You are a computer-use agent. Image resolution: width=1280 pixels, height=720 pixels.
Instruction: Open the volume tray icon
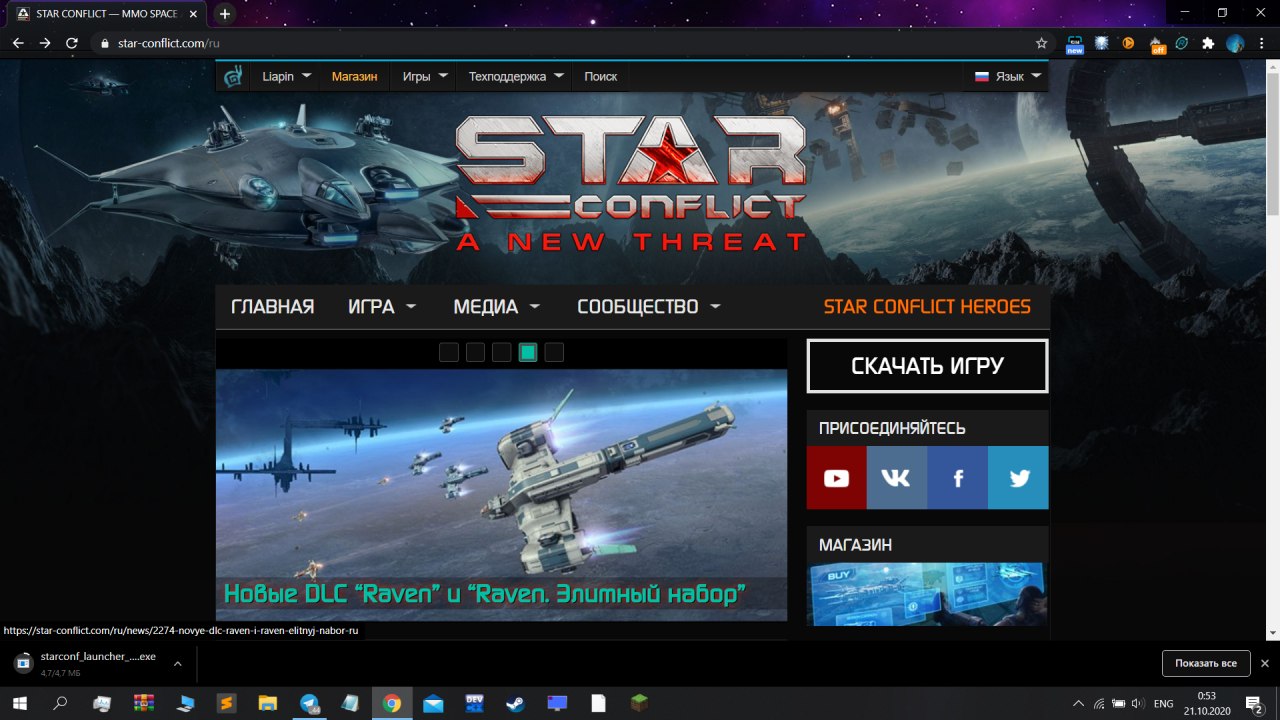pyautogui.click(x=1137, y=704)
